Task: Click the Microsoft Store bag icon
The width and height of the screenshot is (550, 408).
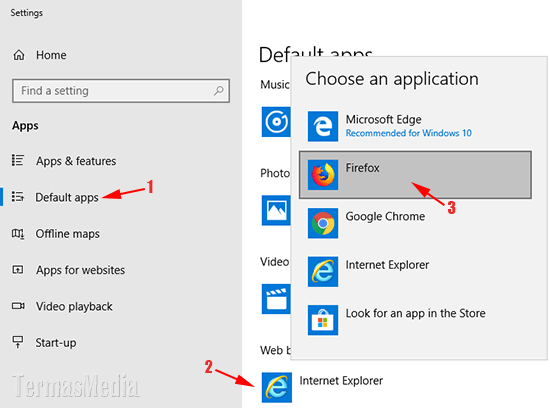Action: tap(323, 320)
